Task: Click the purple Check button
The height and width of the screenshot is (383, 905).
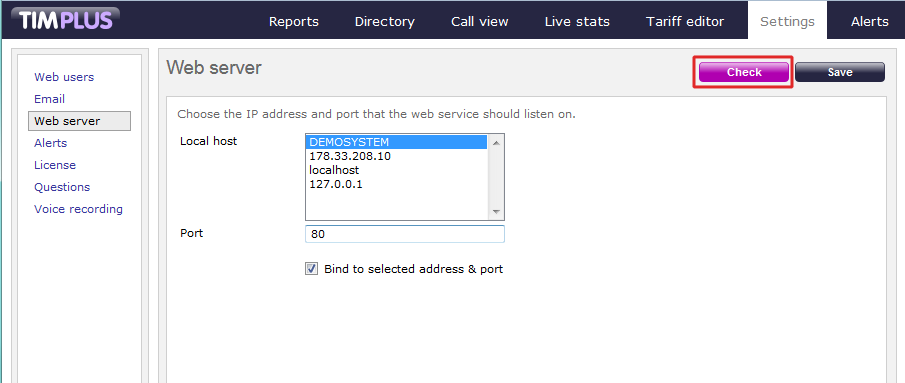Action: 744,72
